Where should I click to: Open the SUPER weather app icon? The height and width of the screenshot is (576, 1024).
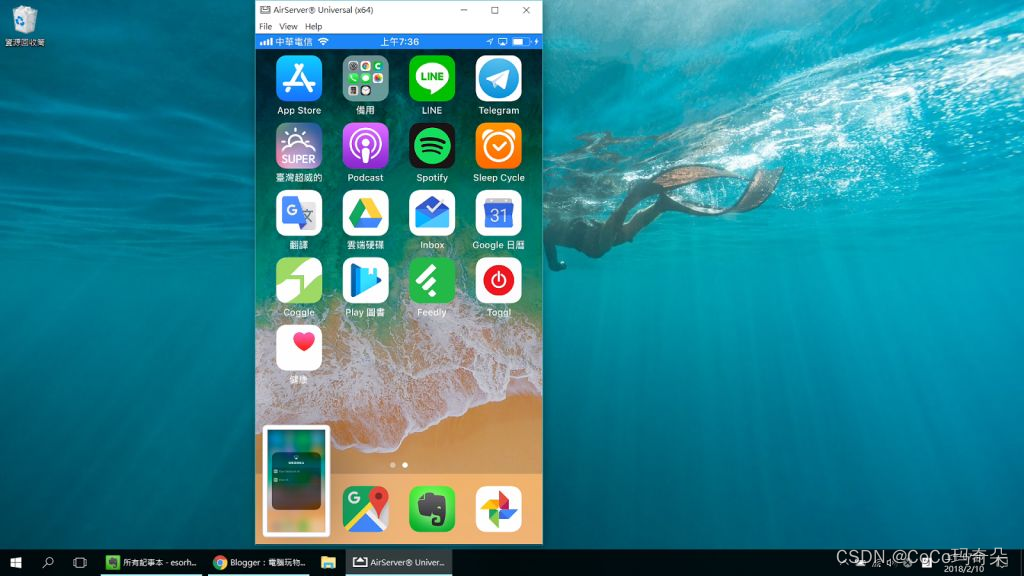click(298, 146)
